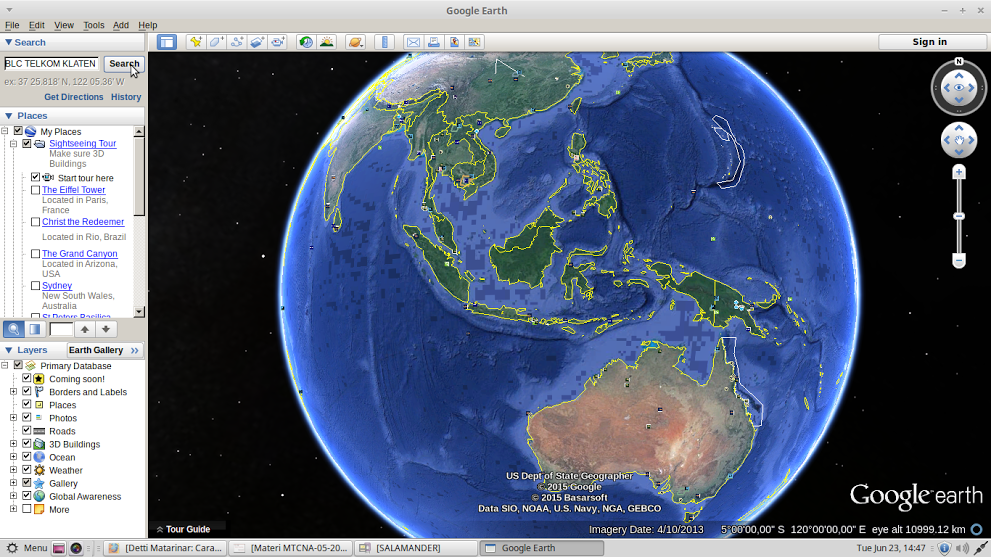Click the look joystick eye center

click(959, 88)
